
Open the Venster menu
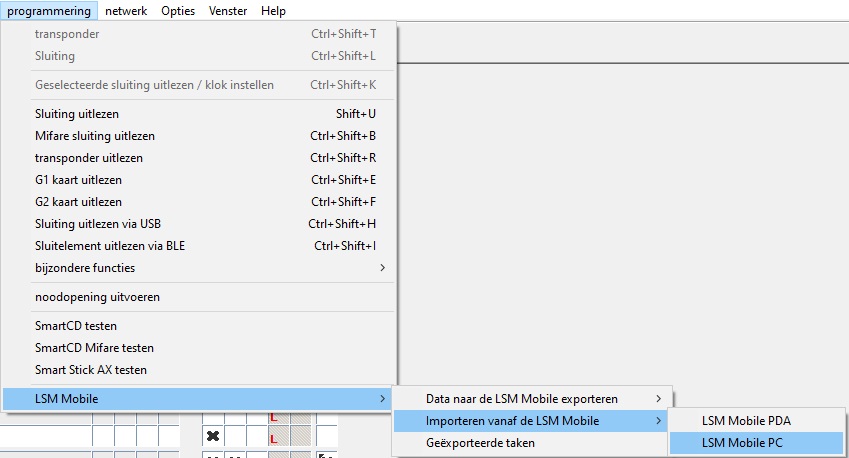(x=229, y=11)
